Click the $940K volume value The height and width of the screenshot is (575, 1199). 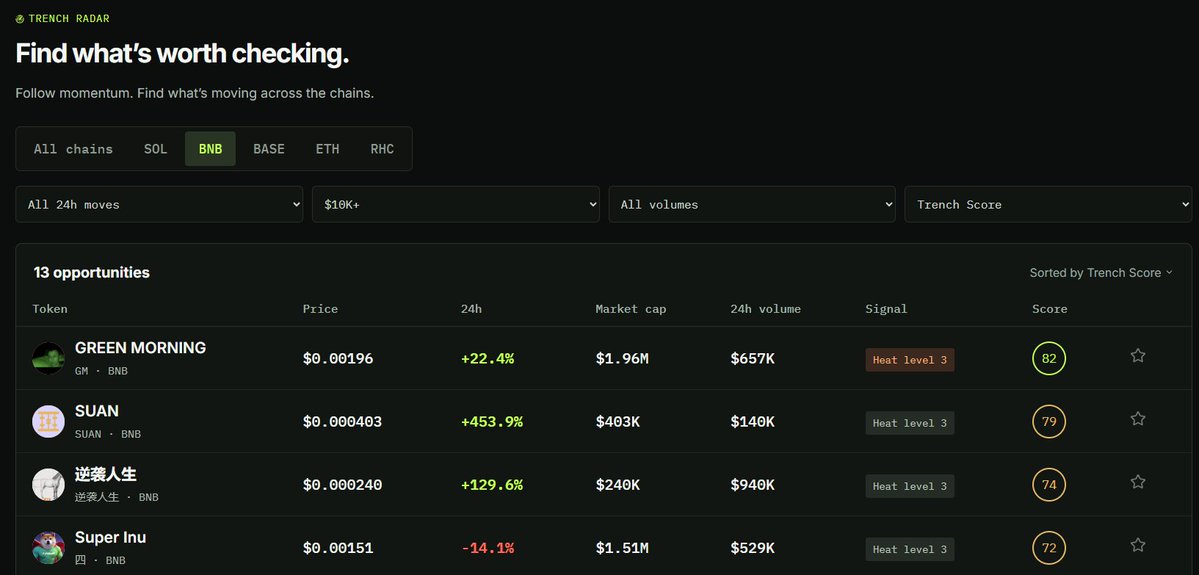[752, 485]
